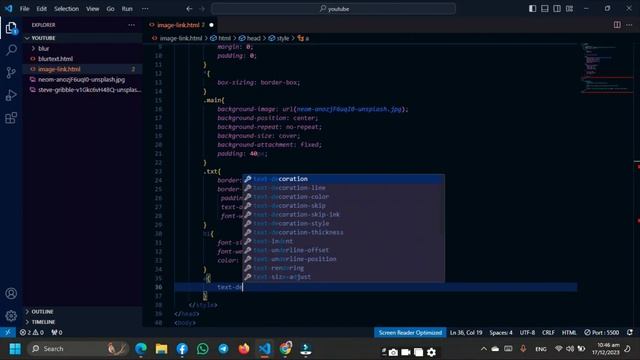Open the Manage gear icon
Viewport: 640px width, 360px height.
tap(11, 316)
